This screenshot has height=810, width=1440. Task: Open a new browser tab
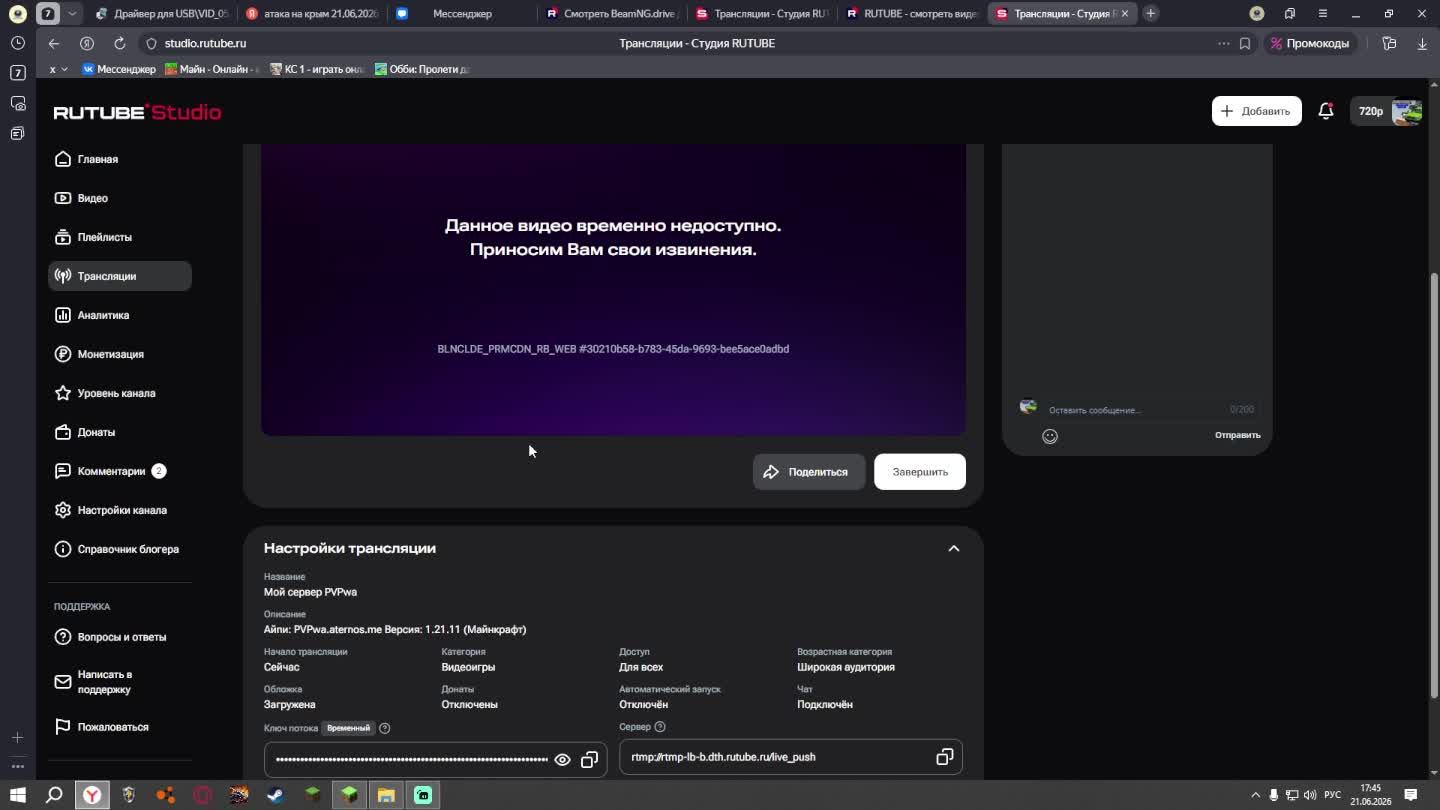pos(1150,13)
